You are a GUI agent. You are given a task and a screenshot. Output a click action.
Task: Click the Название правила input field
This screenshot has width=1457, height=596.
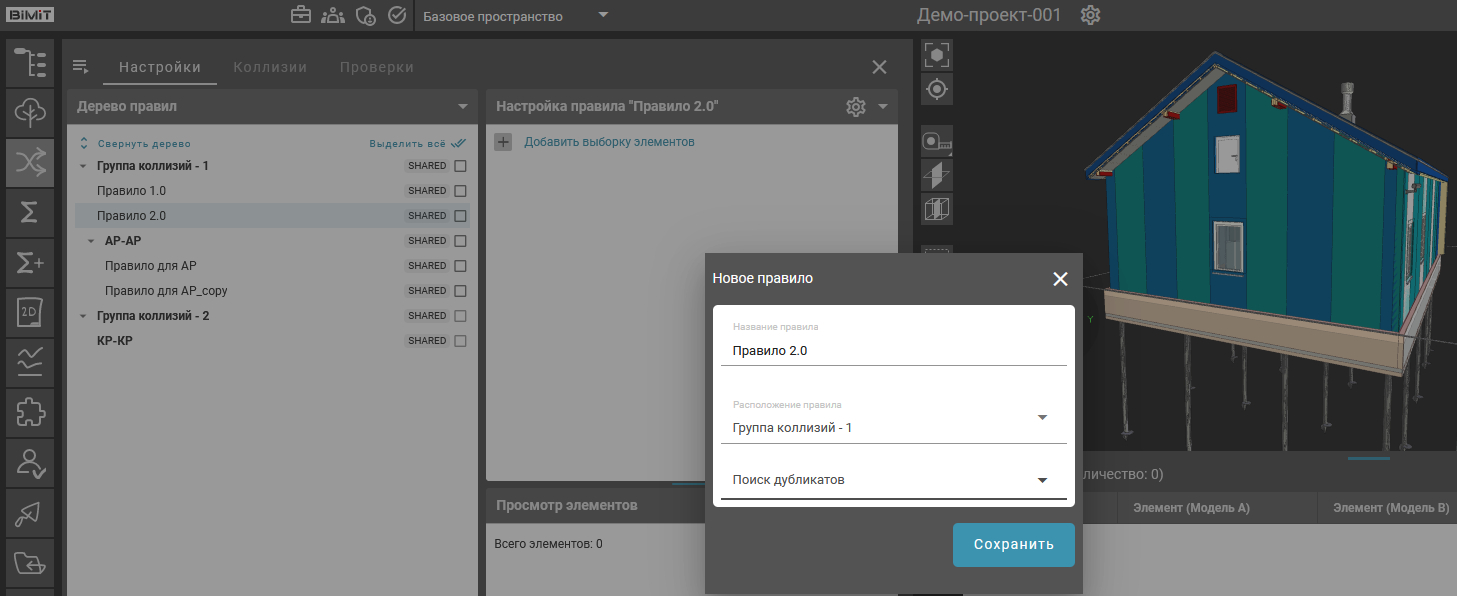click(x=892, y=351)
